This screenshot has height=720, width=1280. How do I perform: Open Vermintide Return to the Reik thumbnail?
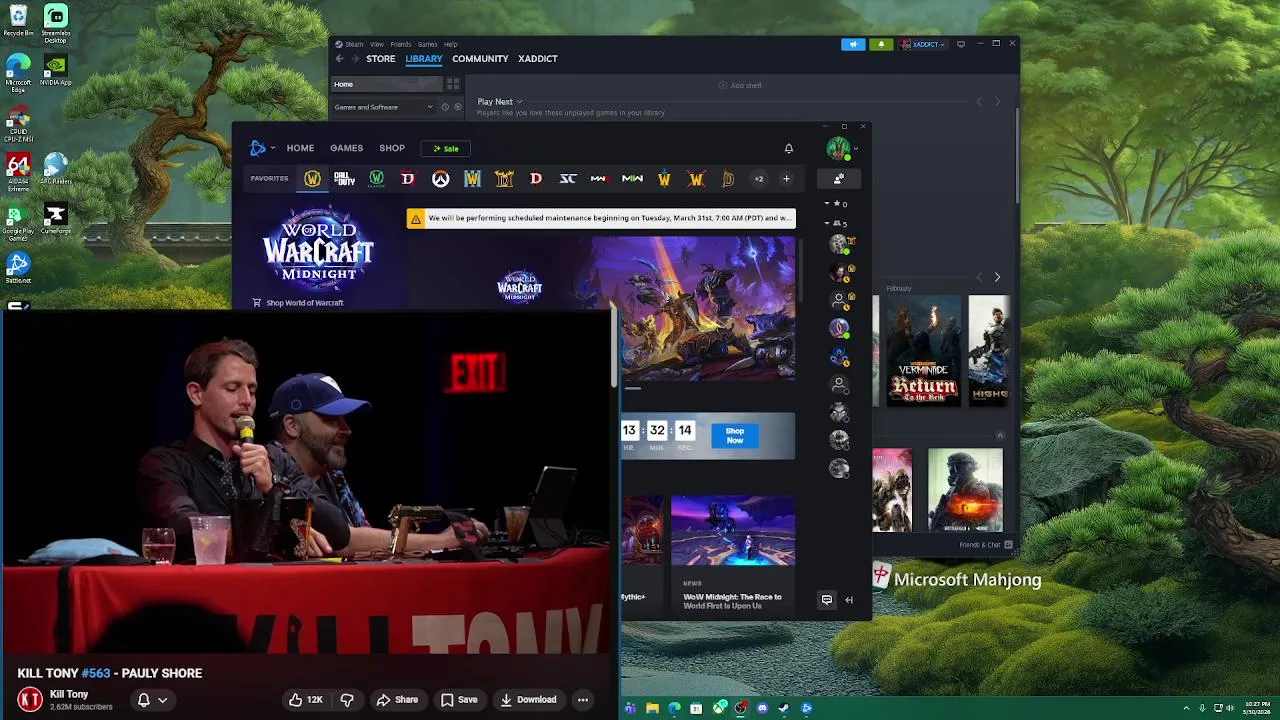[923, 351]
